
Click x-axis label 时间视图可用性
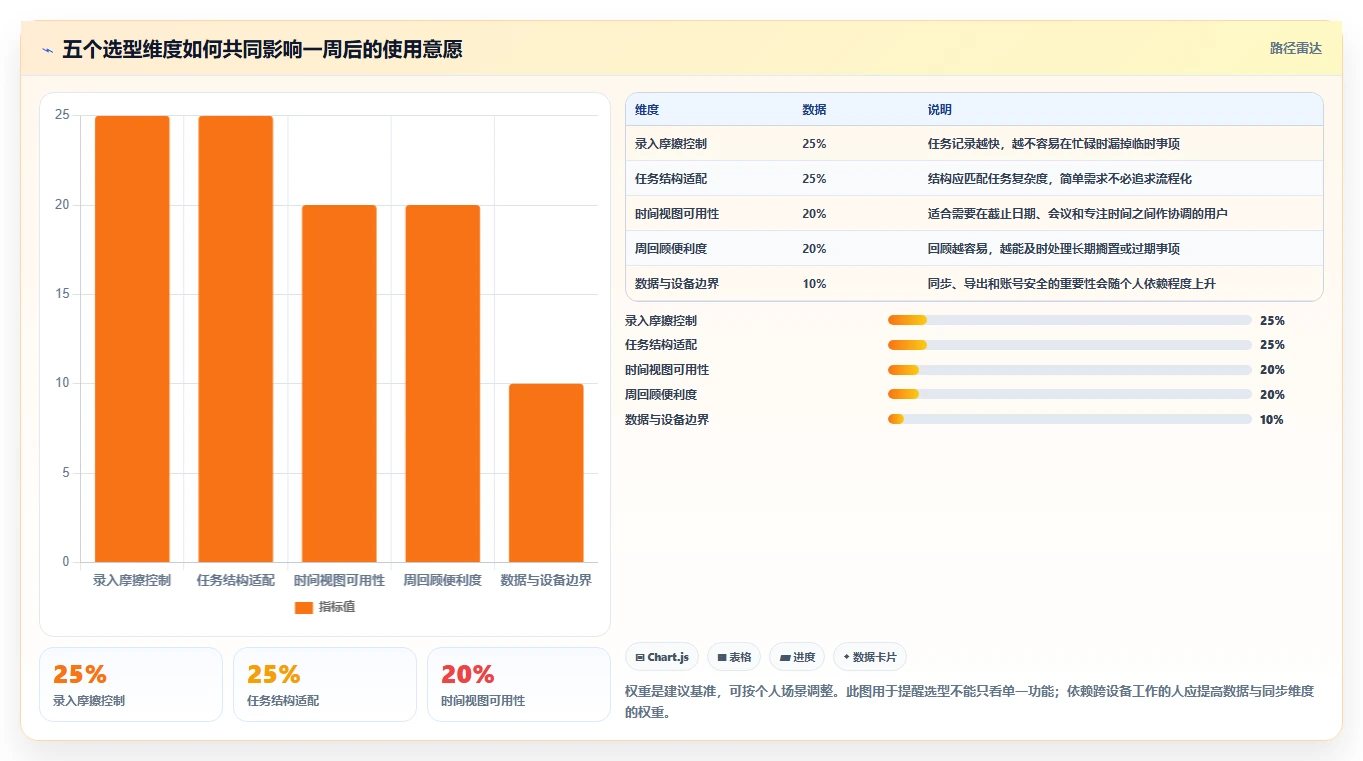[339, 580]
